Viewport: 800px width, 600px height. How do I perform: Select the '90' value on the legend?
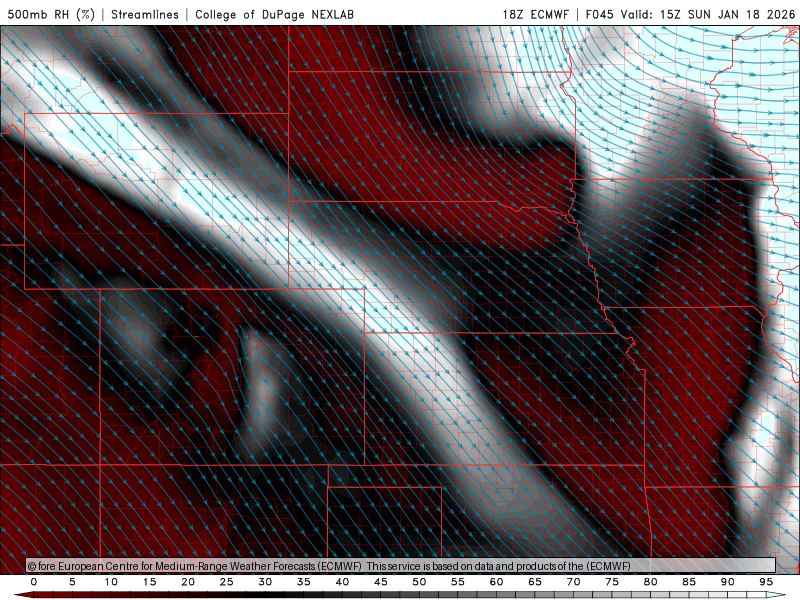728,582
